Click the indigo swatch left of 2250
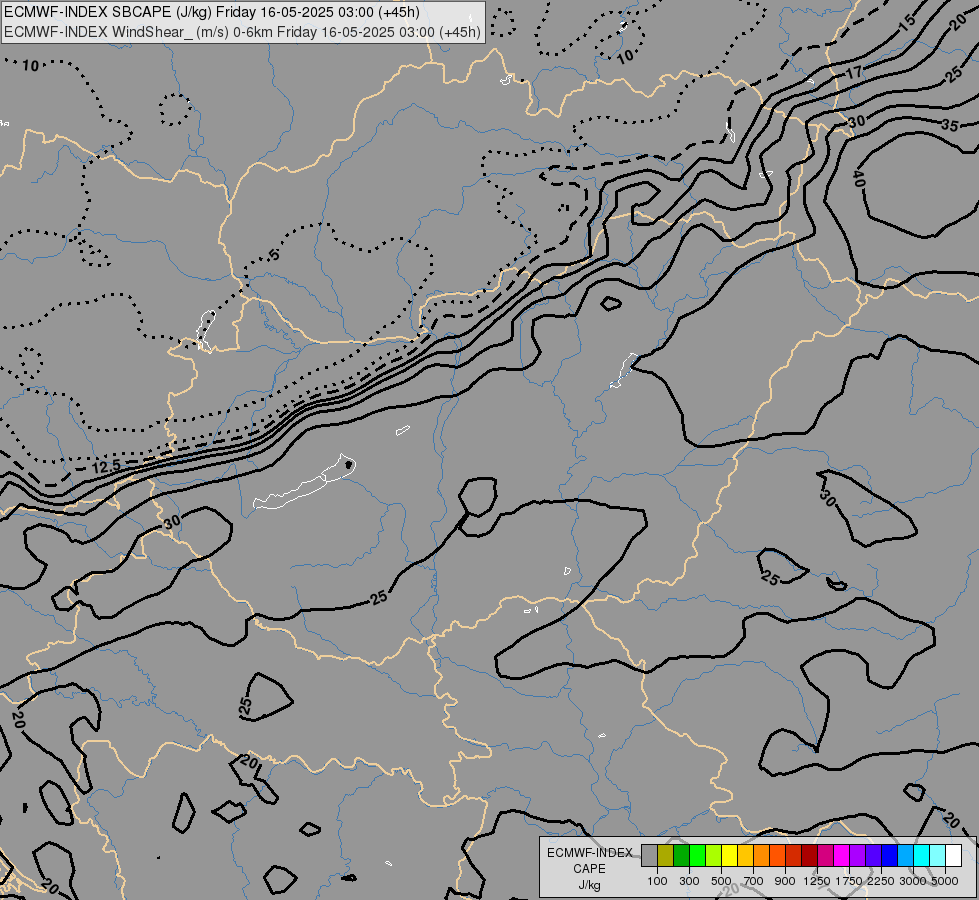Screen dimensions: 979x900 873,856
